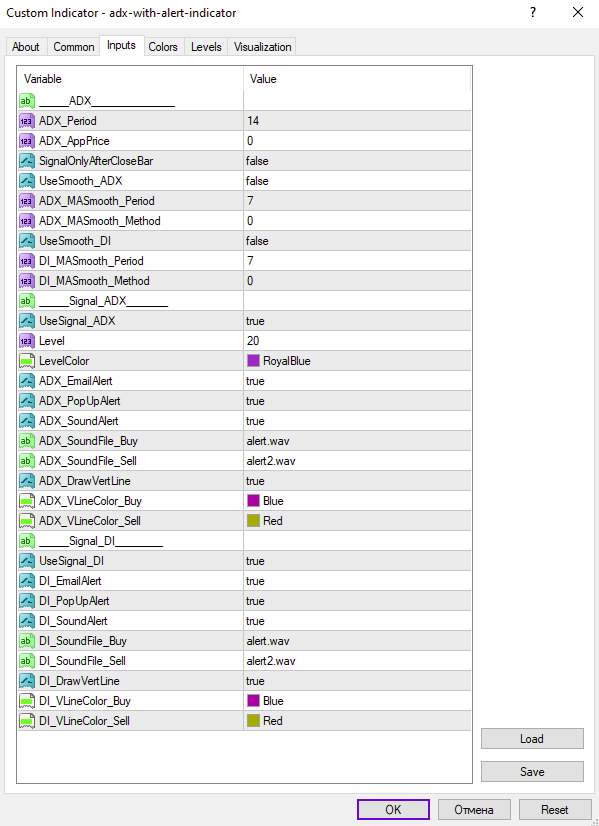Click the color-type icon next to LevelColor
The height and width of the screenshot is (826, 599).
click(27, 361)
